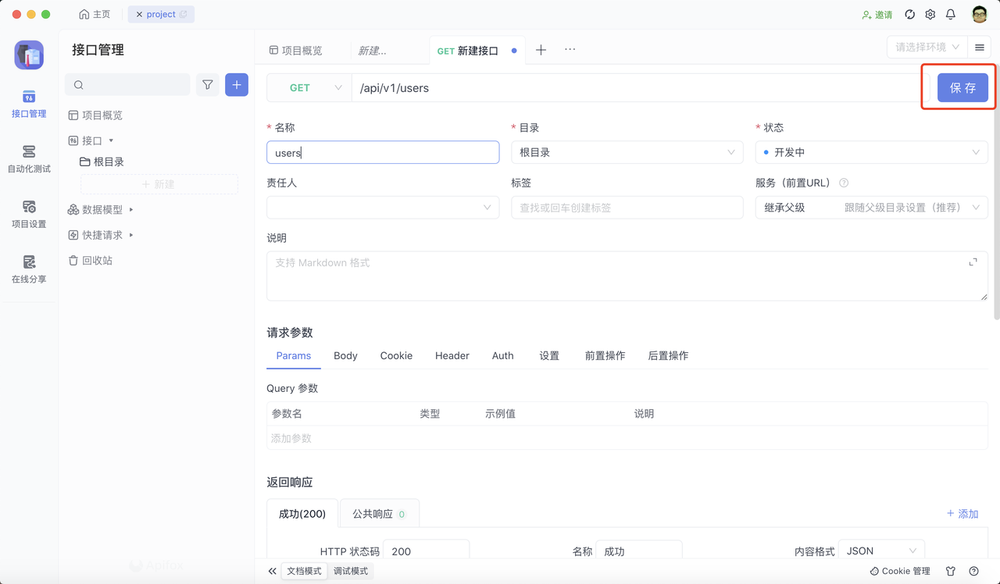Open 项目设置 from the left sidebar

click(28, 215)
